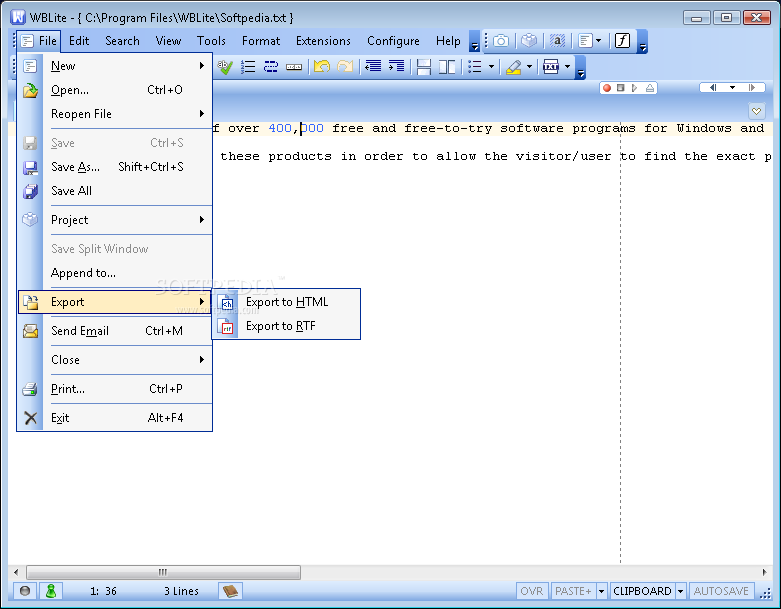Open document lines icon dropdown arrow

click(599, 41)
